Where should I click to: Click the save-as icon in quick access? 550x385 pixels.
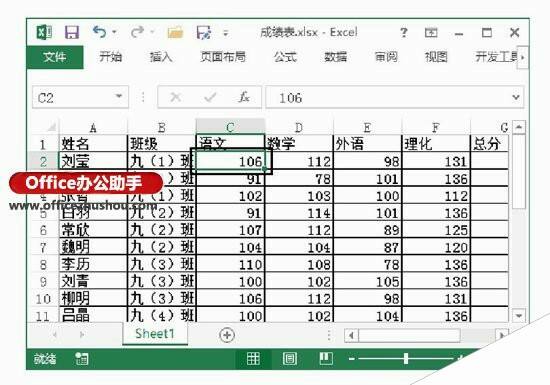[204, 33]
